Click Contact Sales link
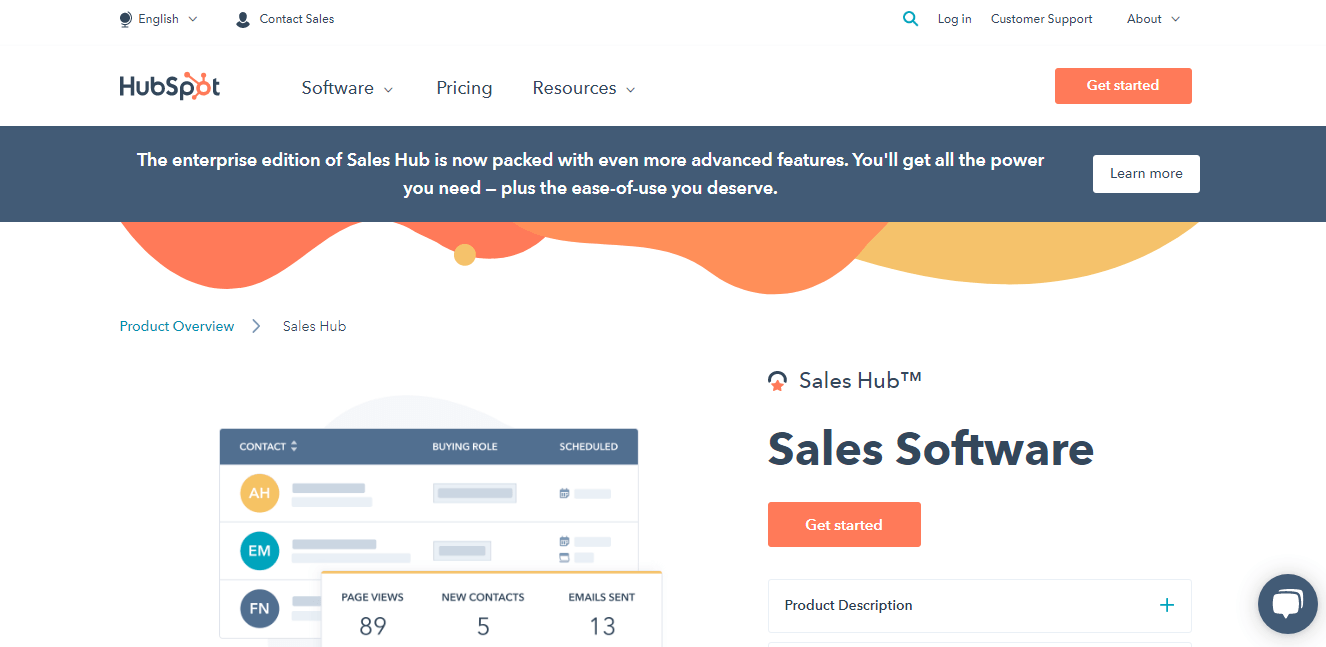This screenshot has width=1326, height=647. pyautogui.click(x=297, y=19)
